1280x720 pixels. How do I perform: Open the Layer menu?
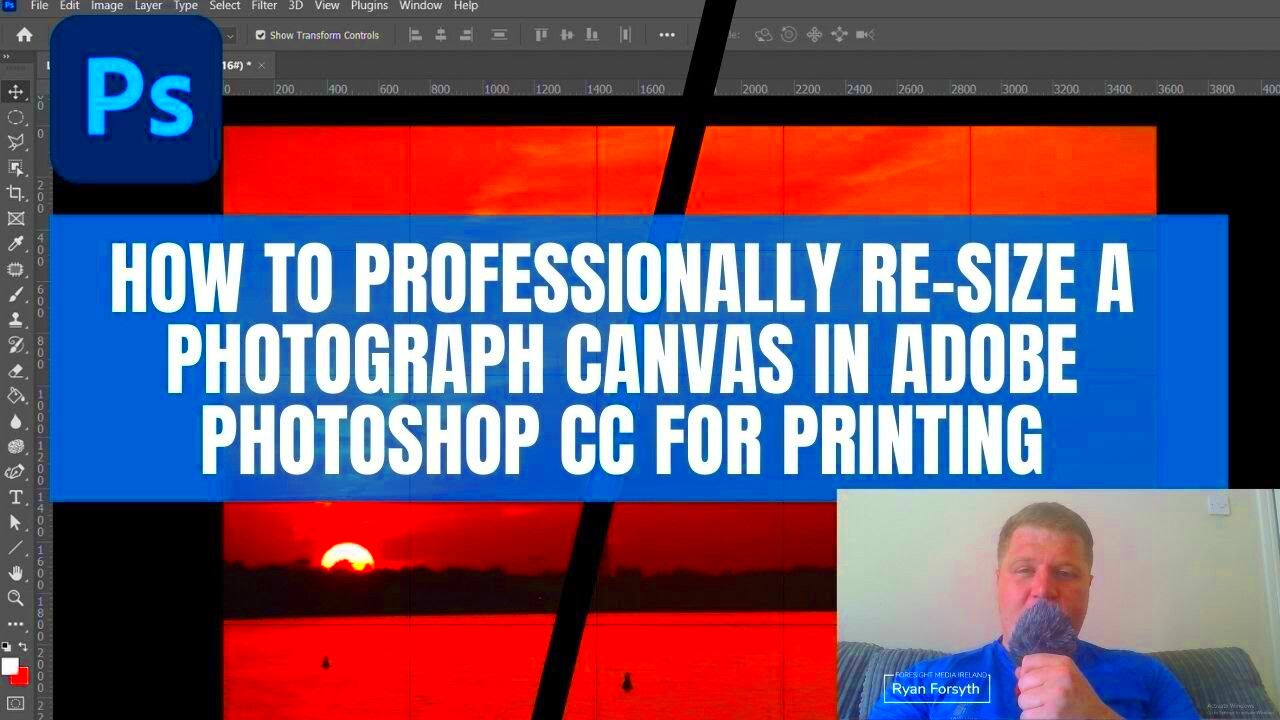click(x=148, y=6)
